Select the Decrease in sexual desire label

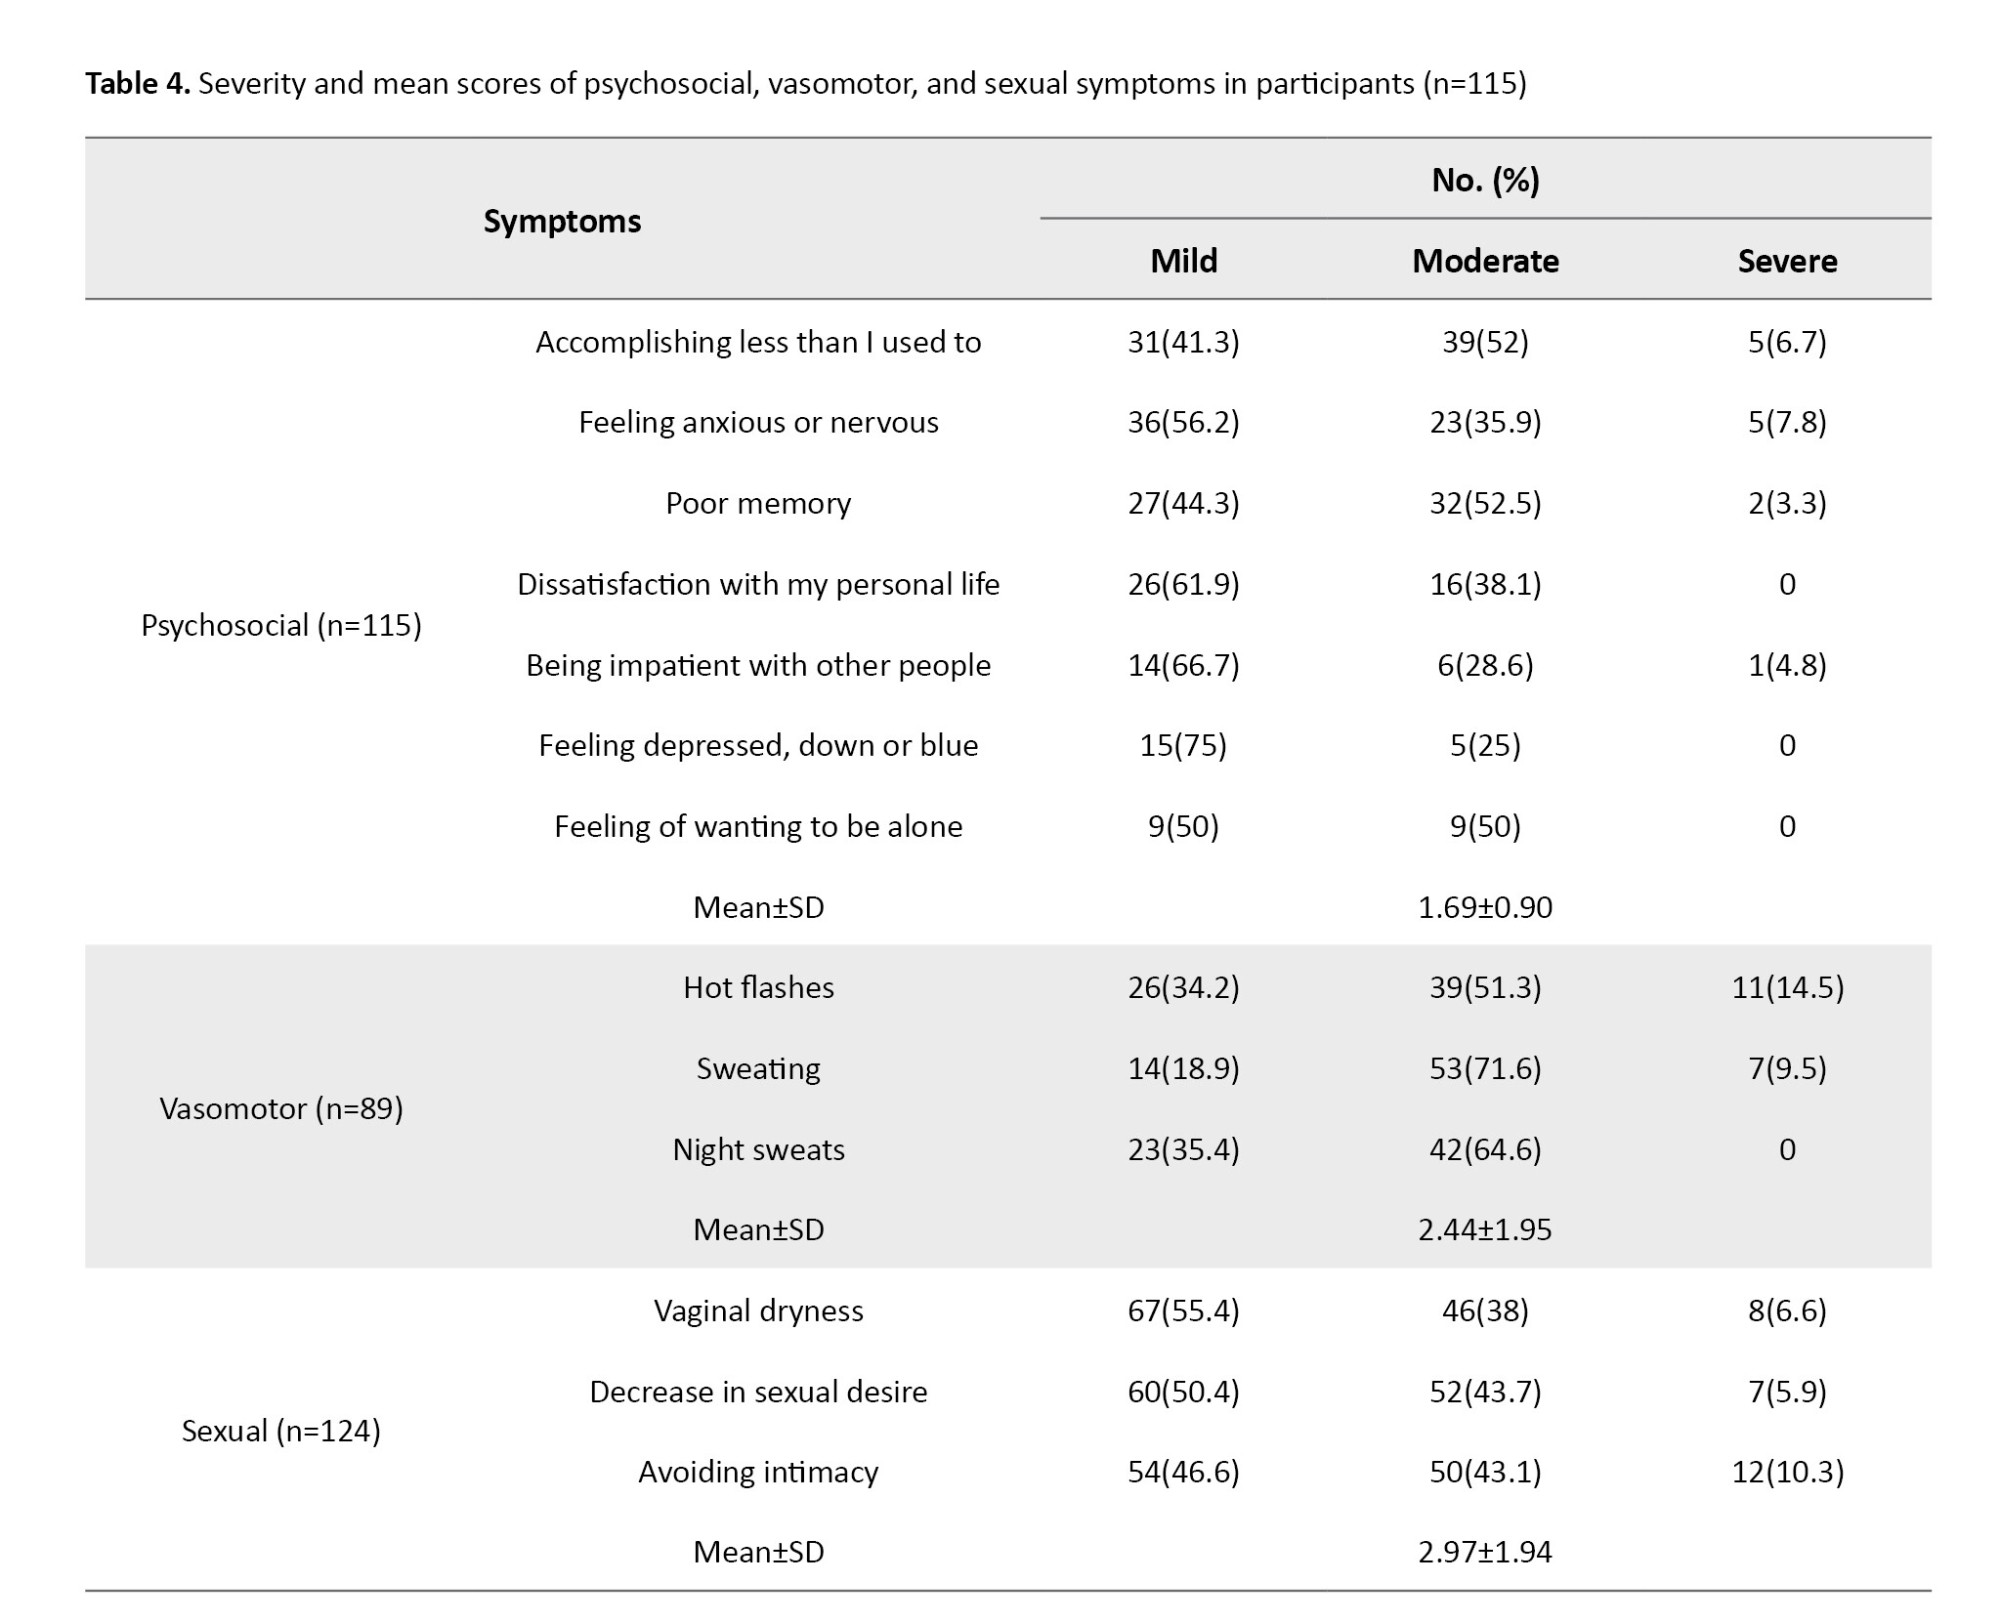[758, 1391]
